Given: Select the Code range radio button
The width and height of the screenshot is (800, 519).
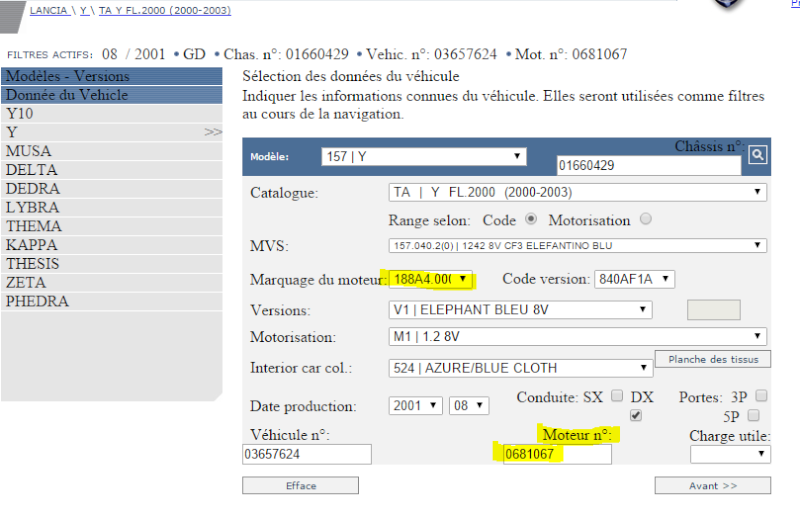Looking at the screenshot, I should pos(531,219).
